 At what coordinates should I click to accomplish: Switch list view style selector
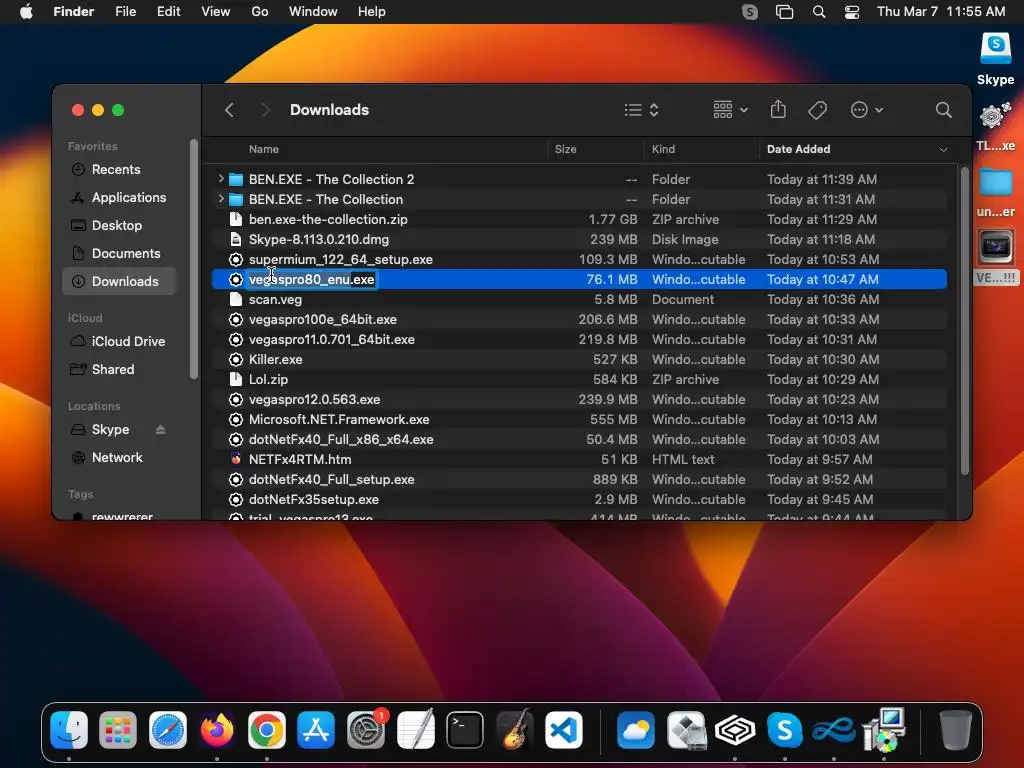pyautogui.click(x=641, y=110)
